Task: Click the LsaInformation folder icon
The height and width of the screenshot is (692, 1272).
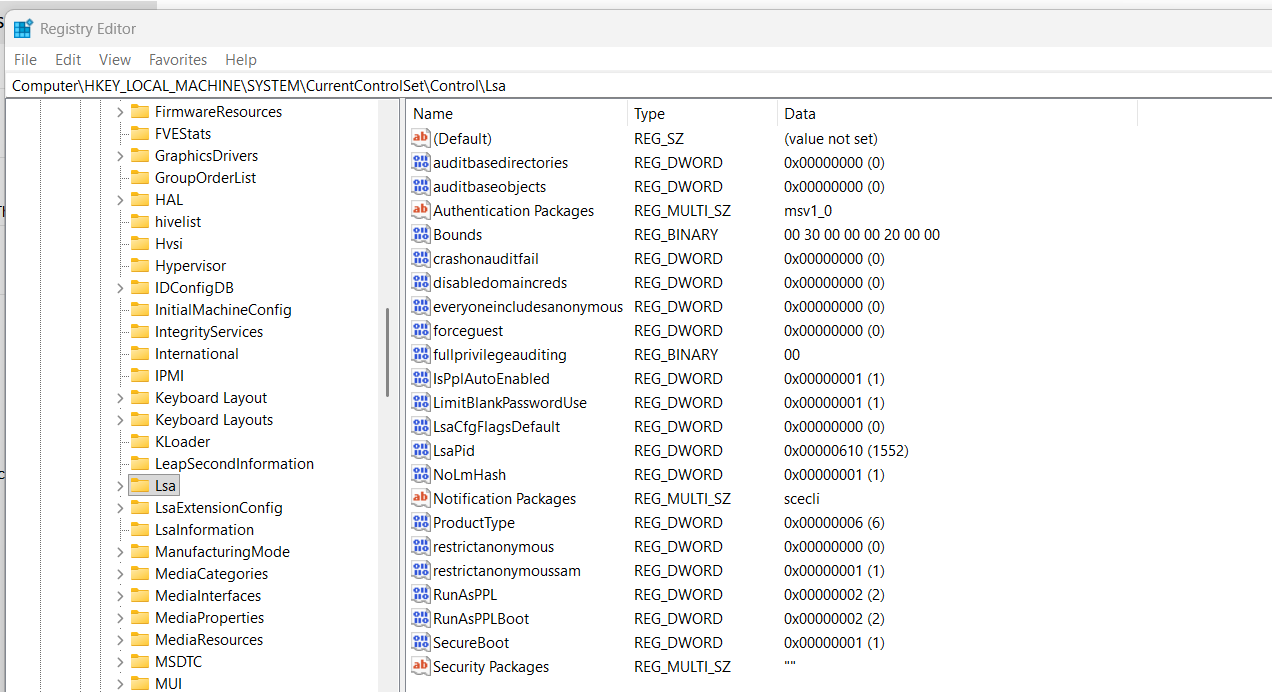Action: click(x=140, y=530)
